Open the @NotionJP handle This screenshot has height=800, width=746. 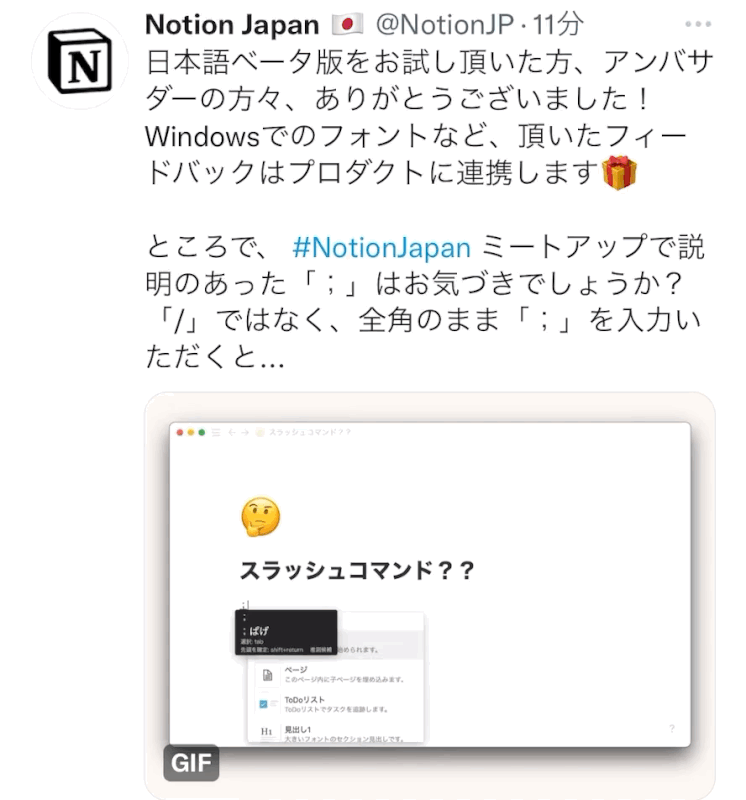point(444,24)
